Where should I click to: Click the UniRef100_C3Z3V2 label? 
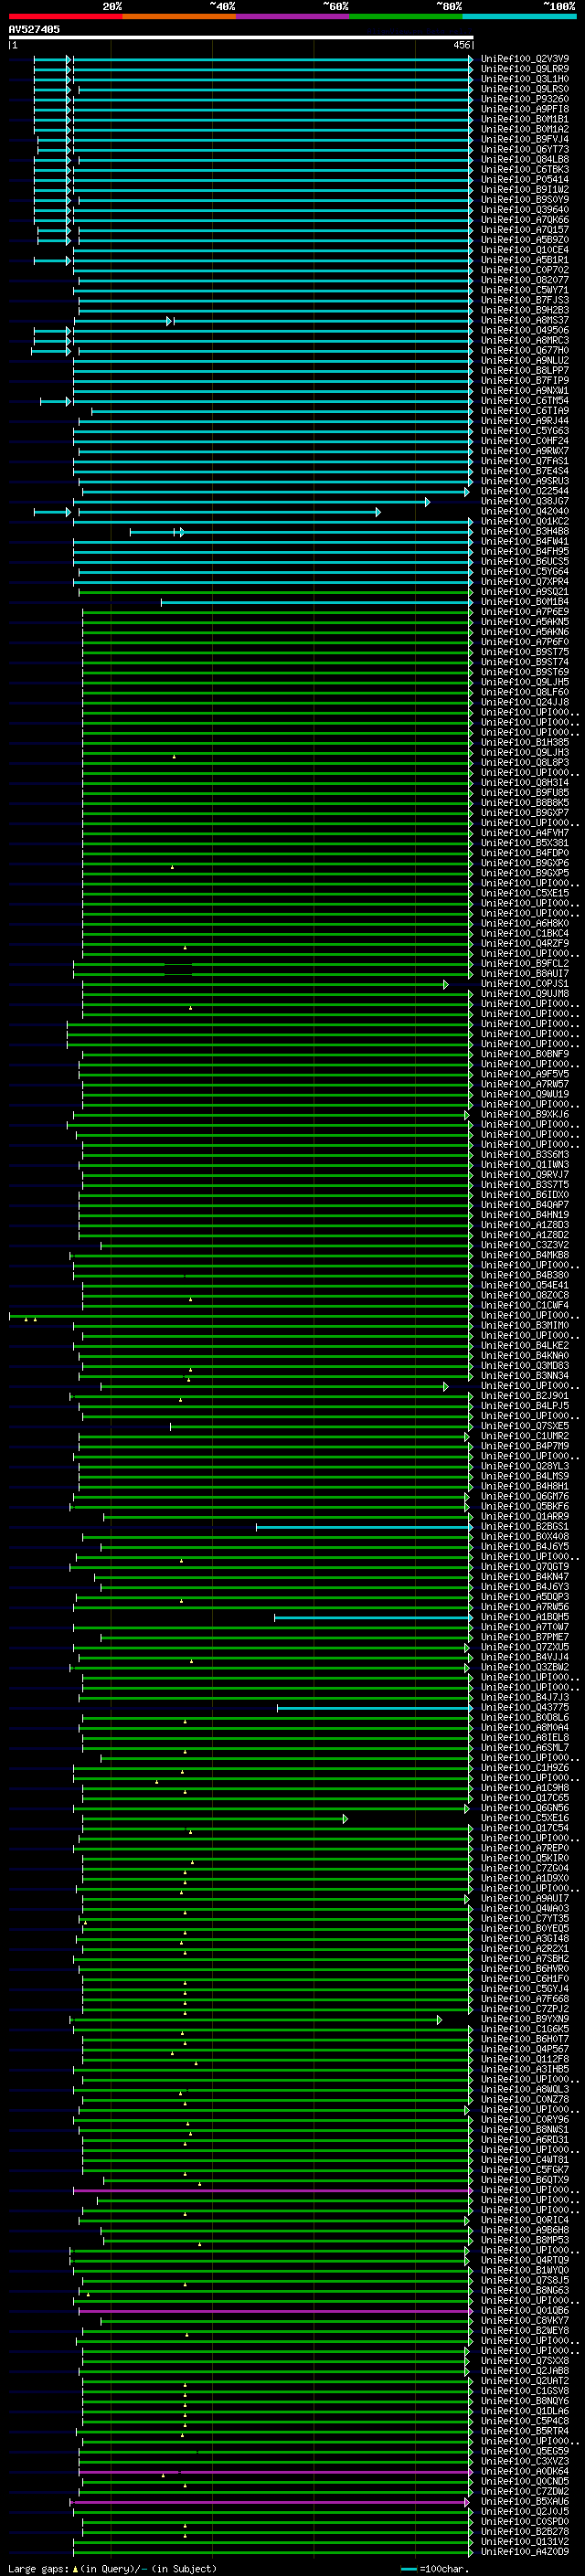click(525, 1246)
